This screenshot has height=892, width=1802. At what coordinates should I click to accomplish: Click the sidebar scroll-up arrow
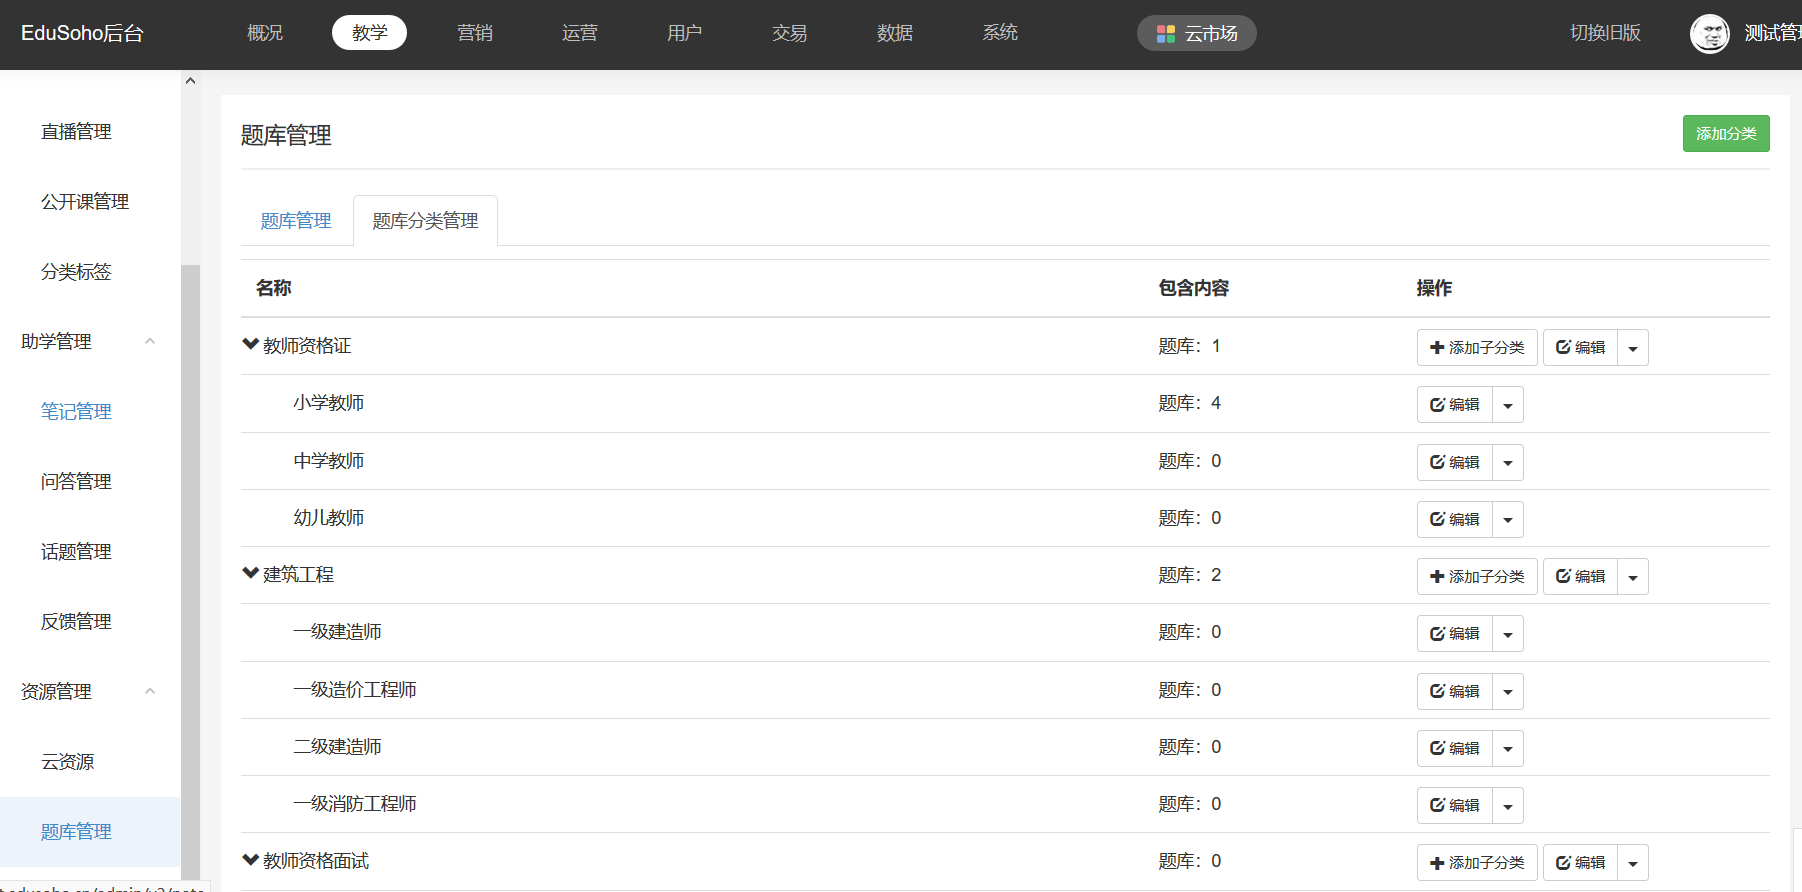tap(190, 81)
